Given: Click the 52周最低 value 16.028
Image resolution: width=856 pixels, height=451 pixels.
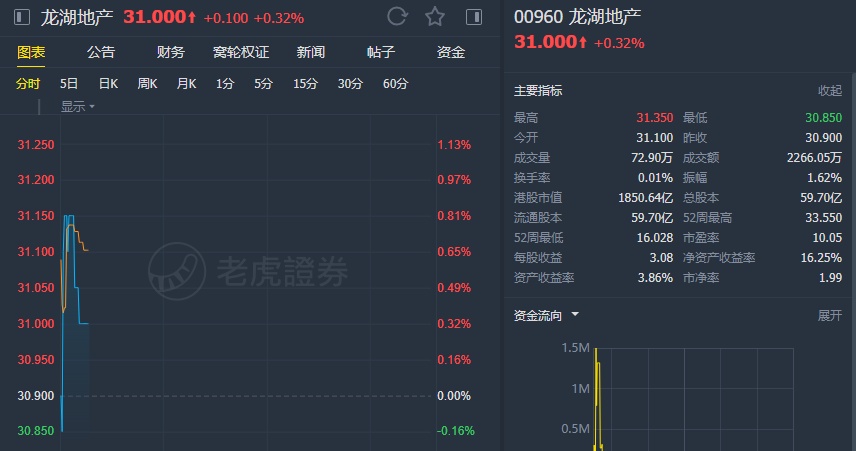Looking at the screenshot, I should pyautogui.click(x=655, y=238).
